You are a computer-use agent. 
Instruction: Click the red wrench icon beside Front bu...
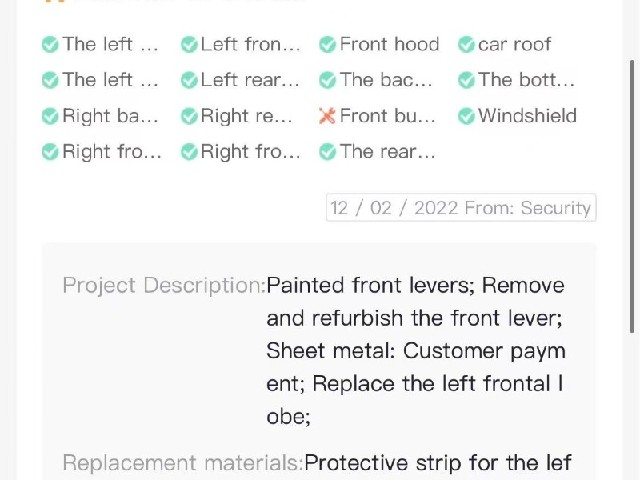[327, 116]
